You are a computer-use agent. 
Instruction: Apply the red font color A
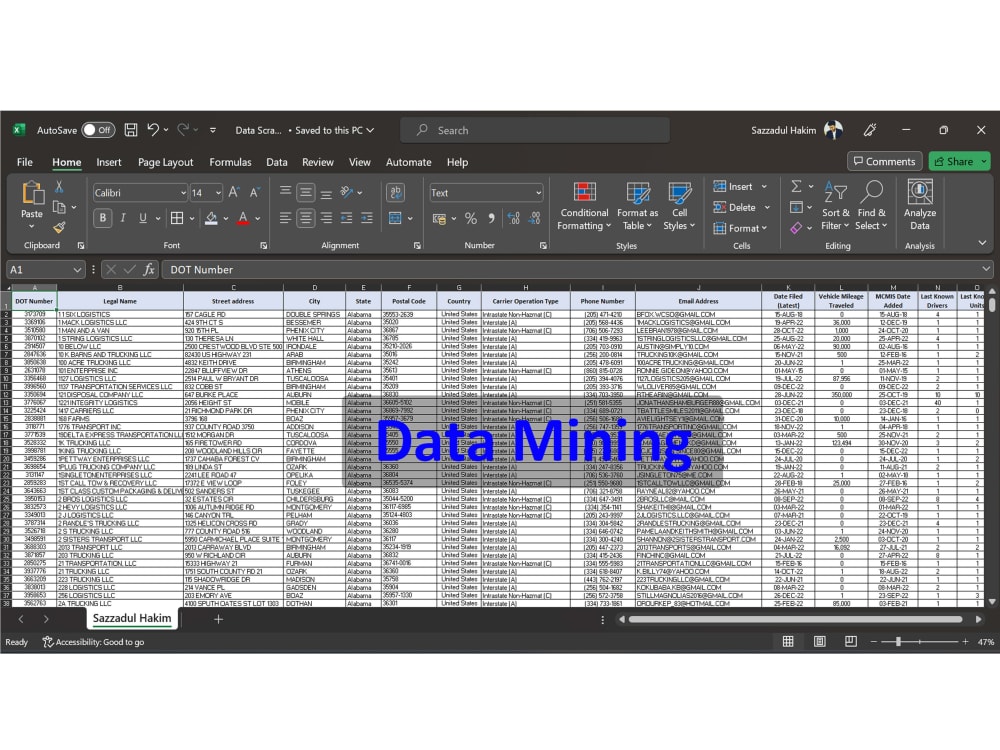(x=243, y=219)
